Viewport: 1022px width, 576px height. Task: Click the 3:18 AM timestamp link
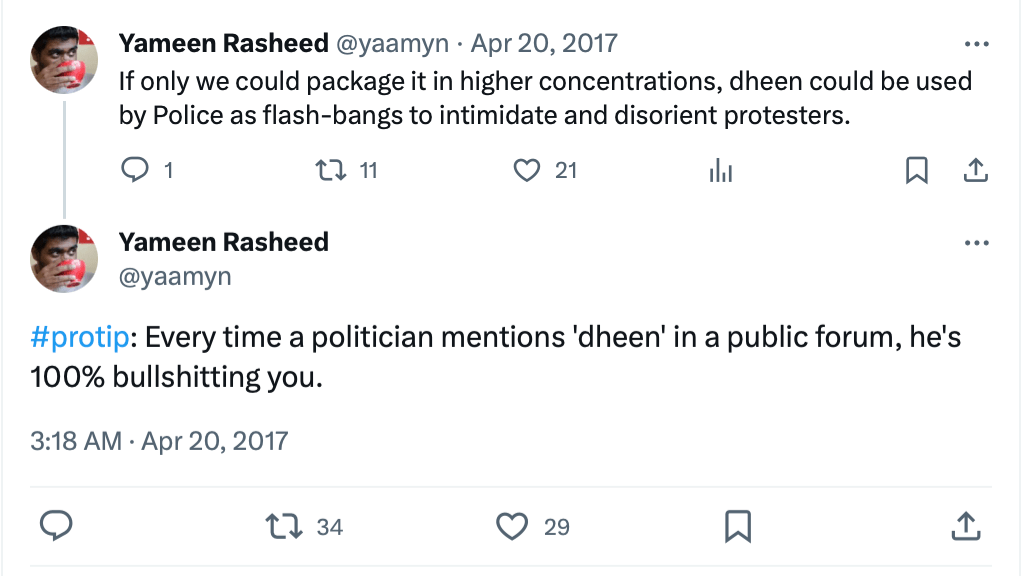pyautogui.click(x=76, y=440)
